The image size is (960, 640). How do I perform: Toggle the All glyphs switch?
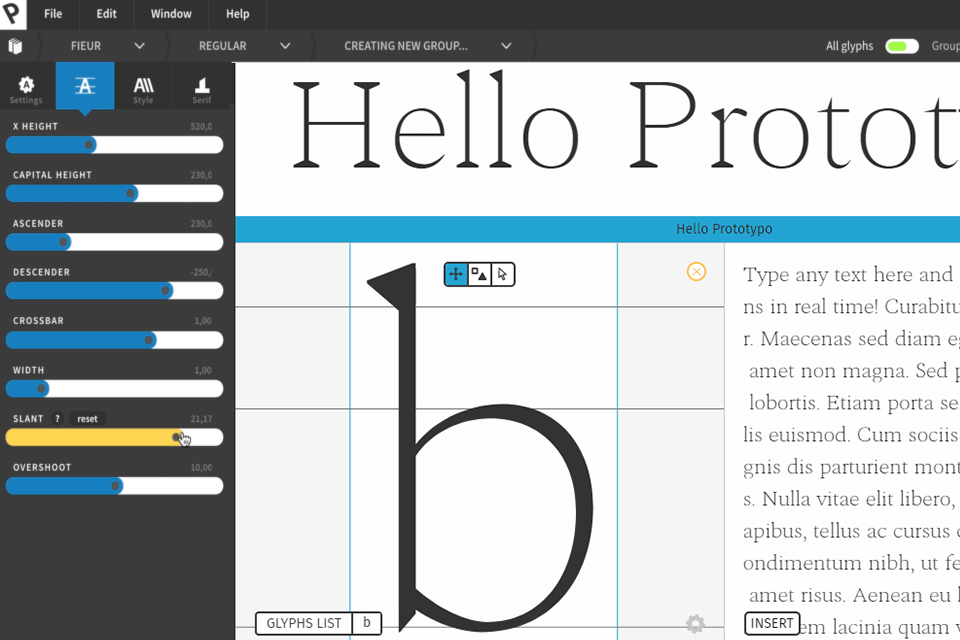pyautogui.click(x=902, y=46)
